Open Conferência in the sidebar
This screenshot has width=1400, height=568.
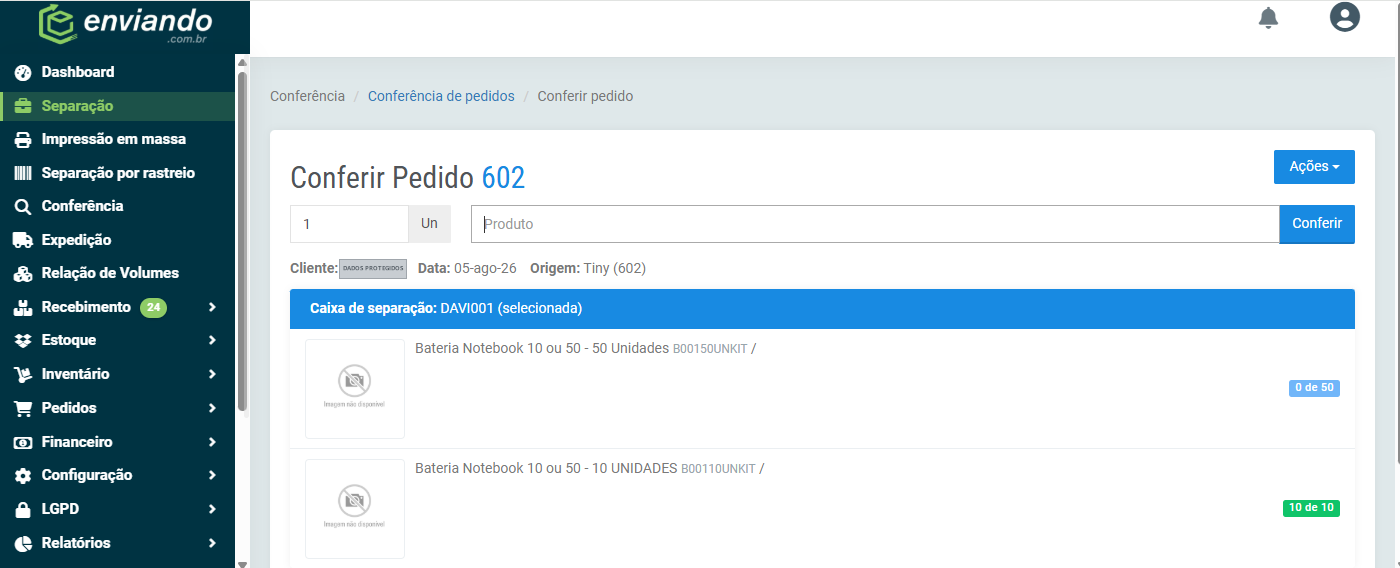(117, 206)
